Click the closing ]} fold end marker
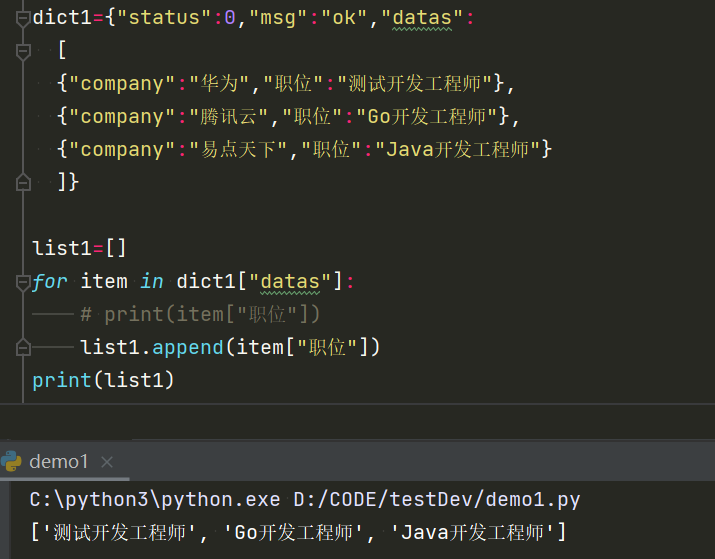This screenshot has height=559, width=715. tap(23, 182)
